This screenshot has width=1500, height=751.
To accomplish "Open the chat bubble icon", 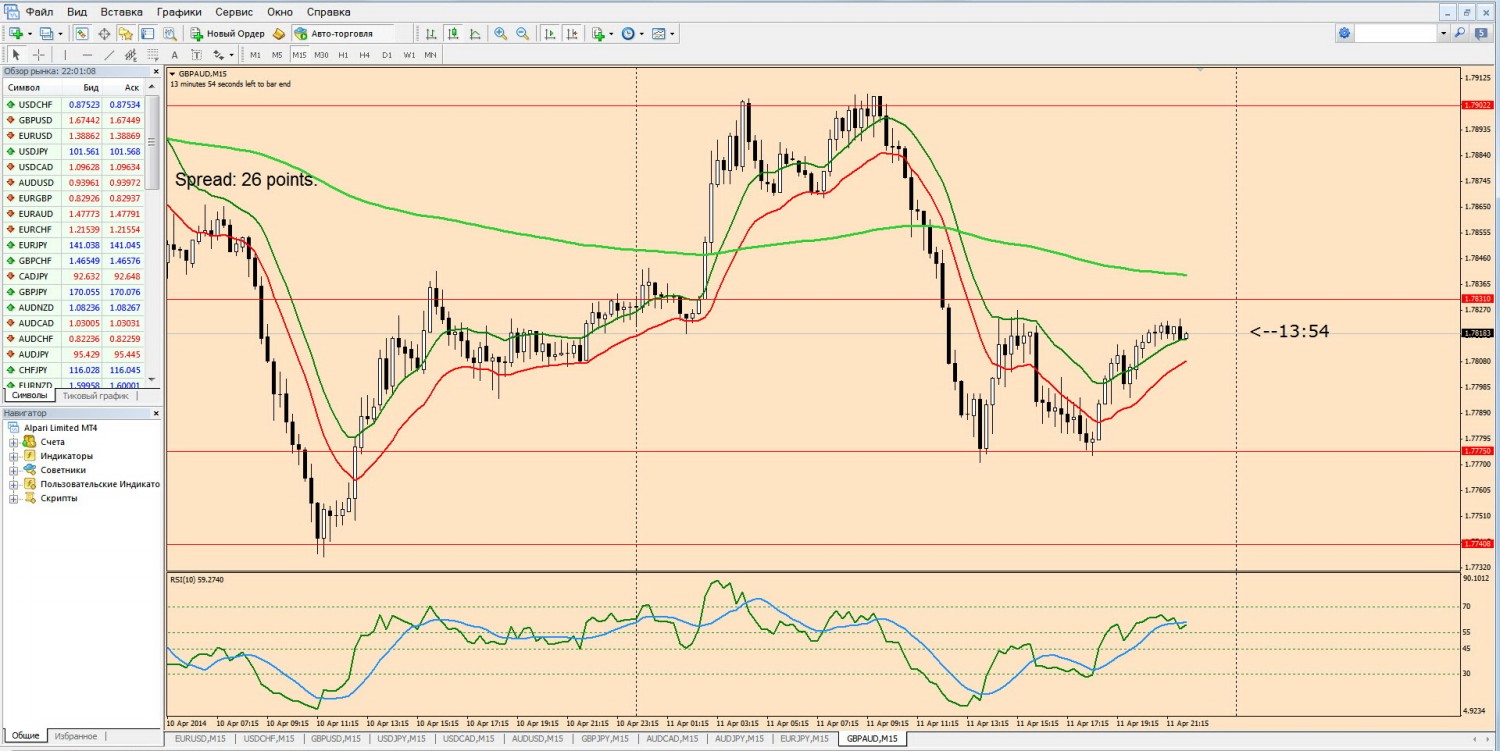I will [x=1481, y=33].
